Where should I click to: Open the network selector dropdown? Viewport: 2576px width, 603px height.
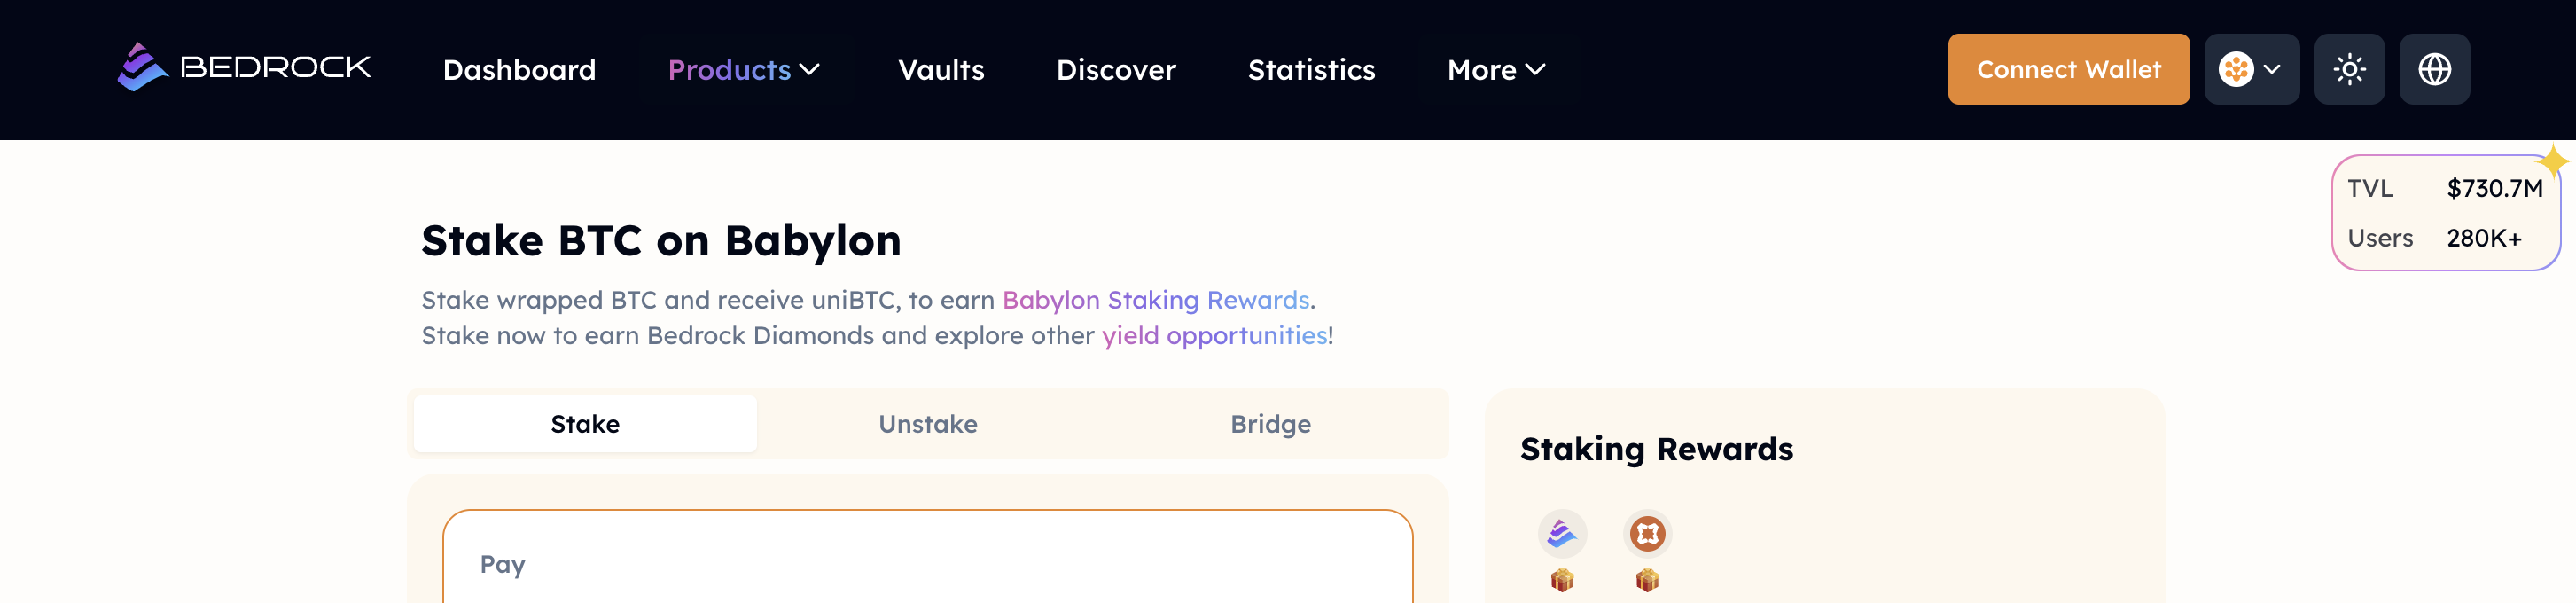(x=2250, y=69)
